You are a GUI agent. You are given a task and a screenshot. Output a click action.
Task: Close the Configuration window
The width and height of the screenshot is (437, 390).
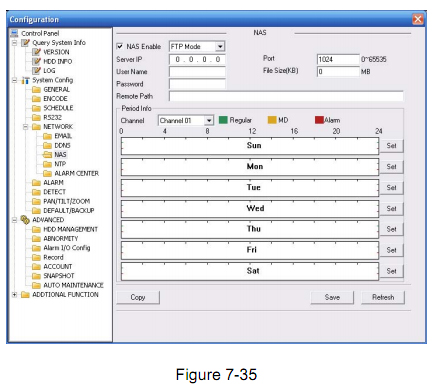418,19
